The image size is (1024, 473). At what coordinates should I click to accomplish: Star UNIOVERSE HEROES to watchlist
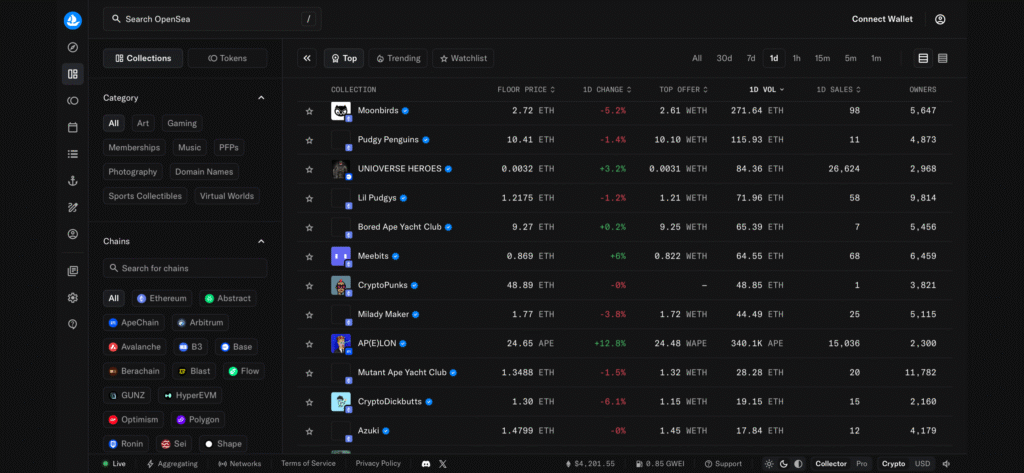pyautogui.click(x=310, y=169)
